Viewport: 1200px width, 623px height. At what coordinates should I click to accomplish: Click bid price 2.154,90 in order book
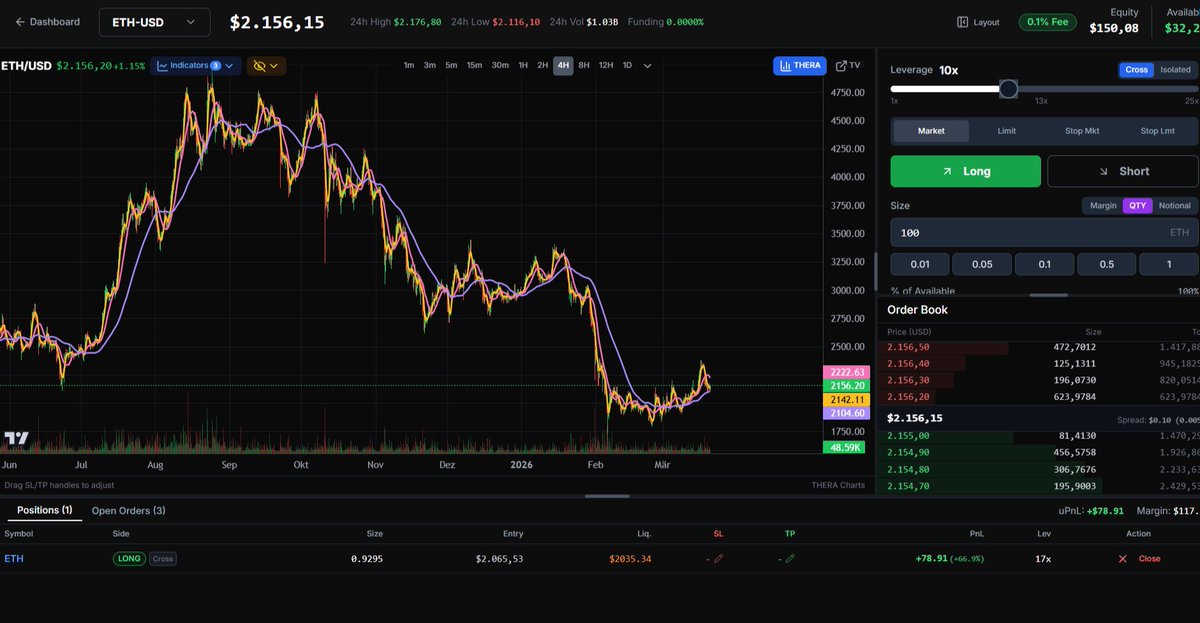click(908, 453)
